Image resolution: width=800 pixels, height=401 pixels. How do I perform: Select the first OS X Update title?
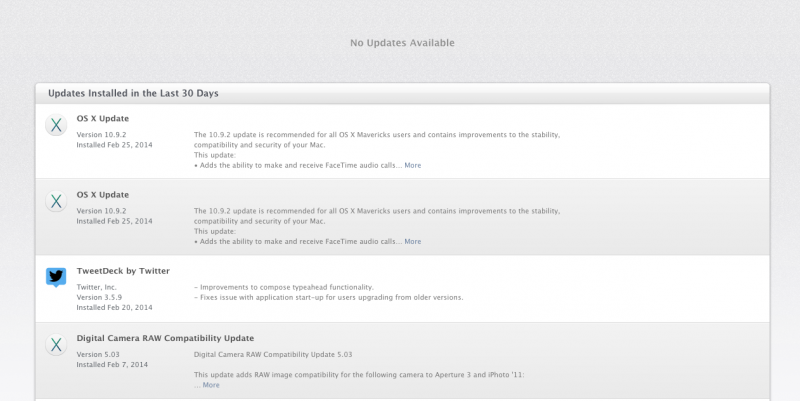tap(103, 118)
